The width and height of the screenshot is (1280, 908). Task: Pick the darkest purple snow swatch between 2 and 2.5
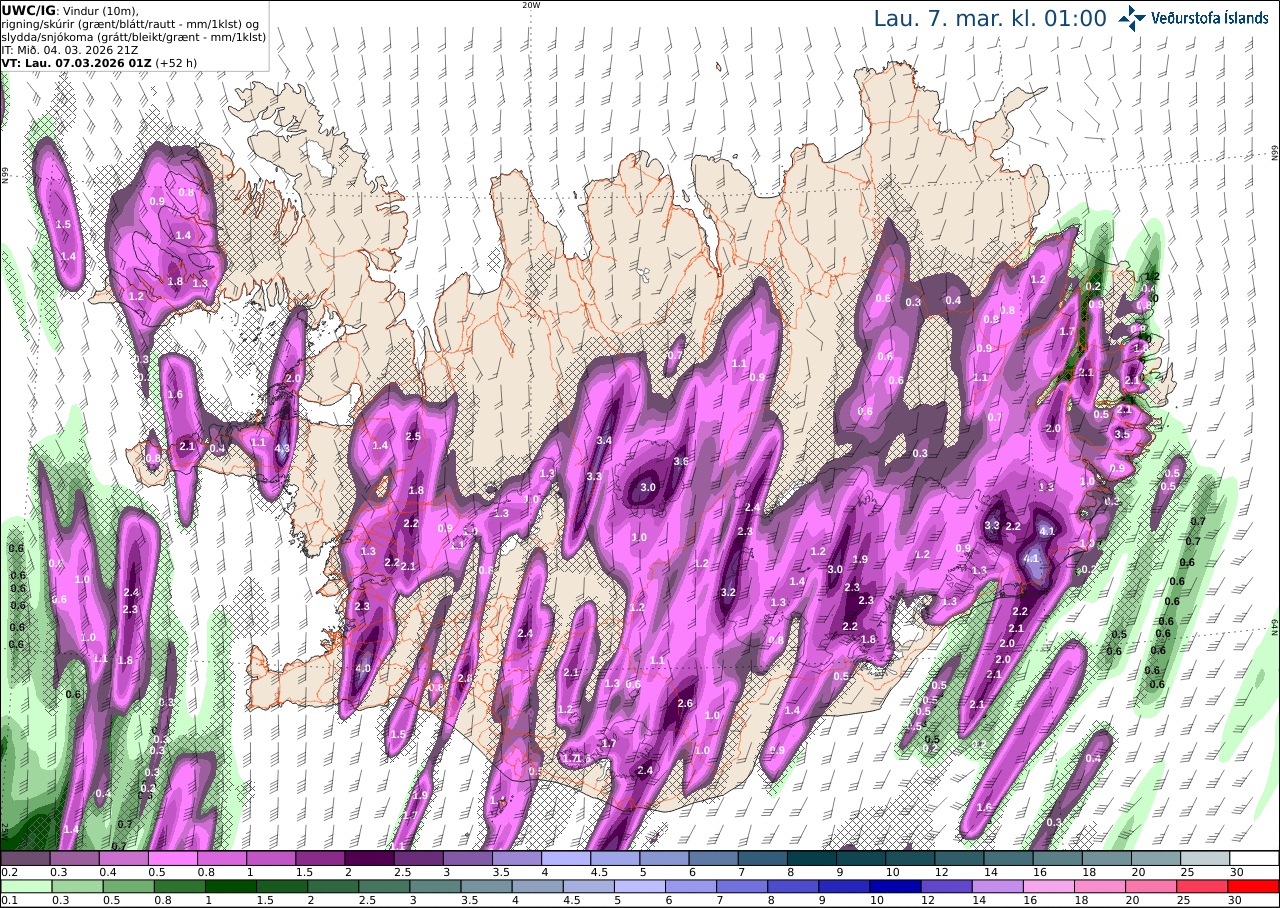pos(369,858)
